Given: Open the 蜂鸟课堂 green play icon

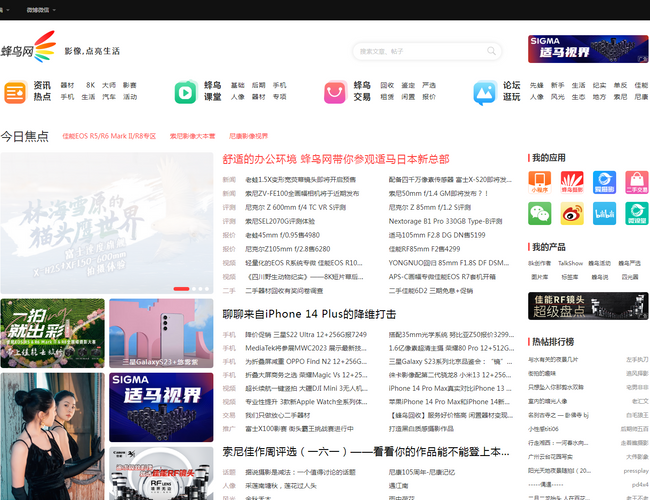Looking at the screenshot, I should click(185, 92).
